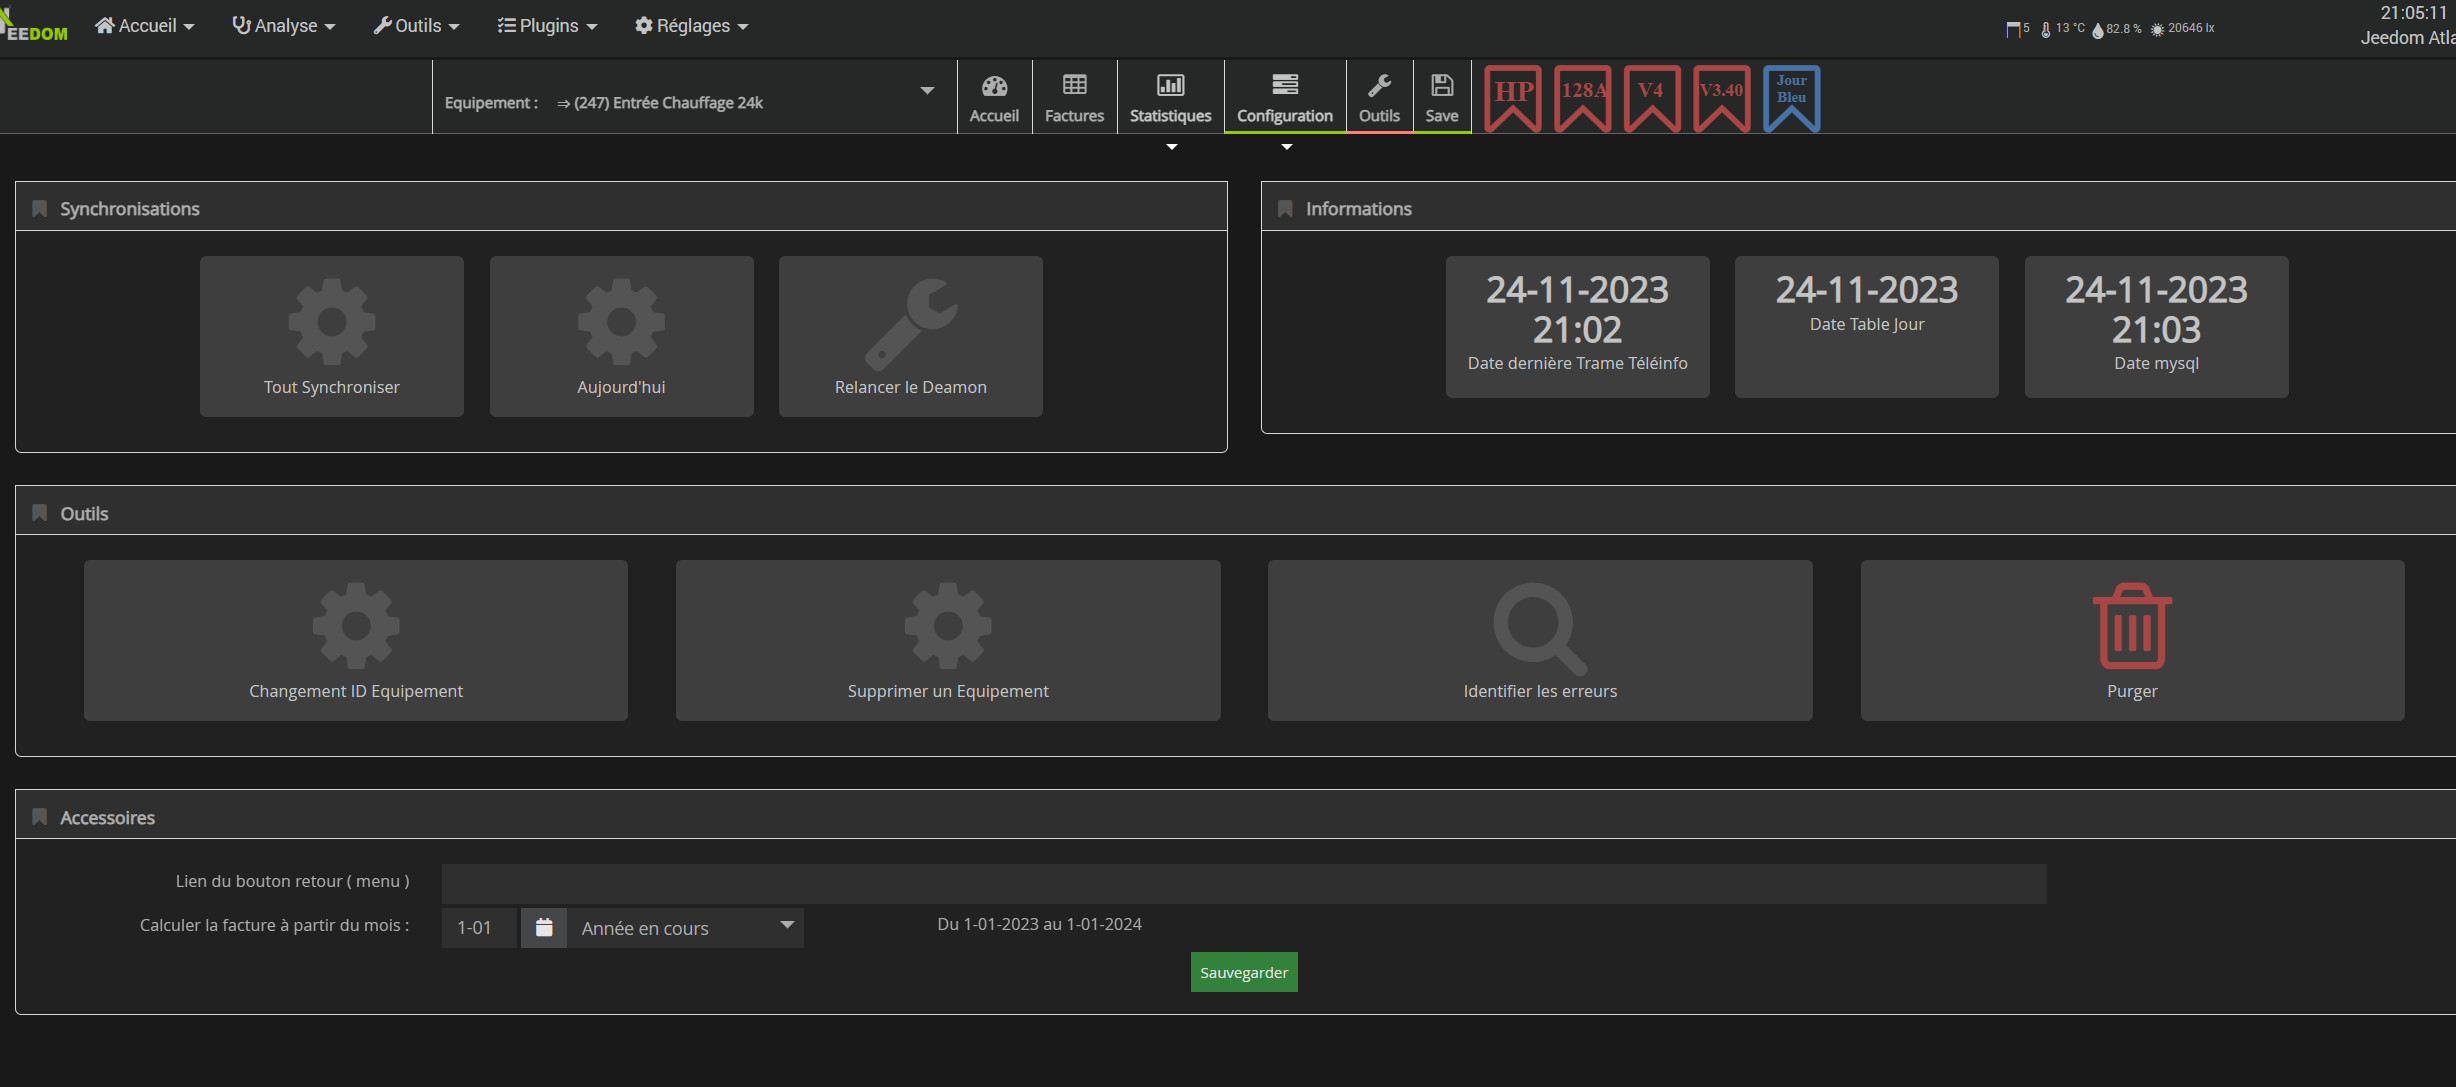Click the Relancer le Deamon wrench
Viewport: 2456px width, 1087px height.
910,324
